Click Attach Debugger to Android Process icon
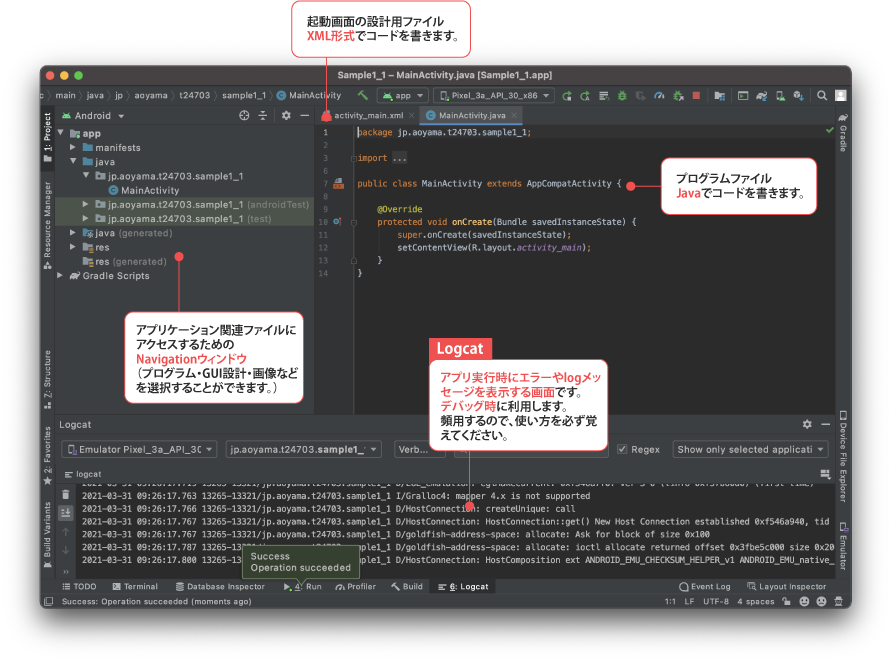The height and width of the screenshot is (662, 892). pyautogui.click(x=678, y=96)
